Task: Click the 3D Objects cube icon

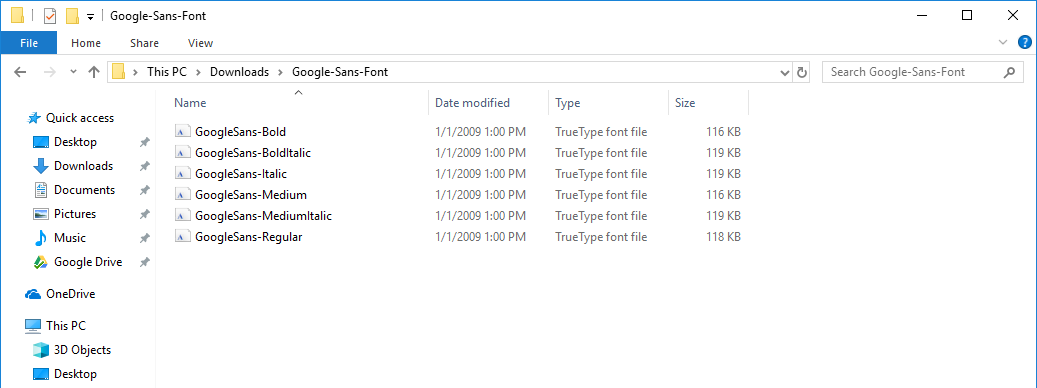Action: coord(41,350)
